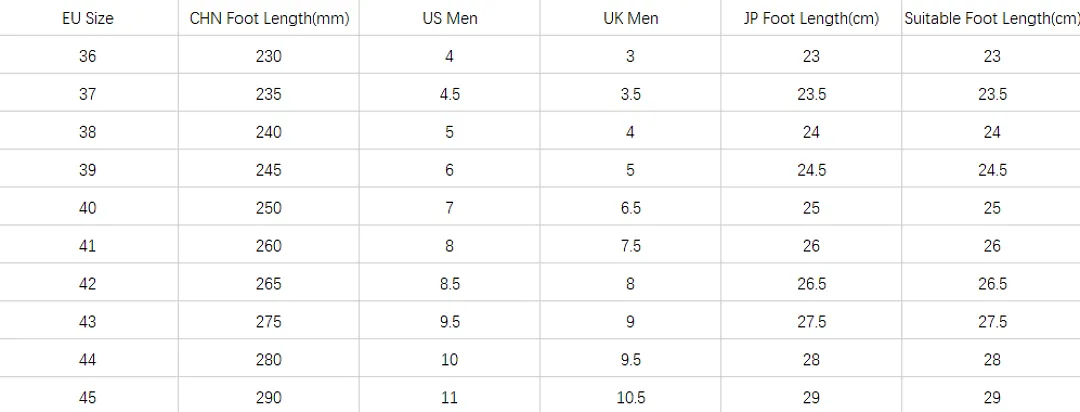This screenshot has height=412, width=1080.
Task: Select the EU size 45 cell
Action: coord(87,396)
